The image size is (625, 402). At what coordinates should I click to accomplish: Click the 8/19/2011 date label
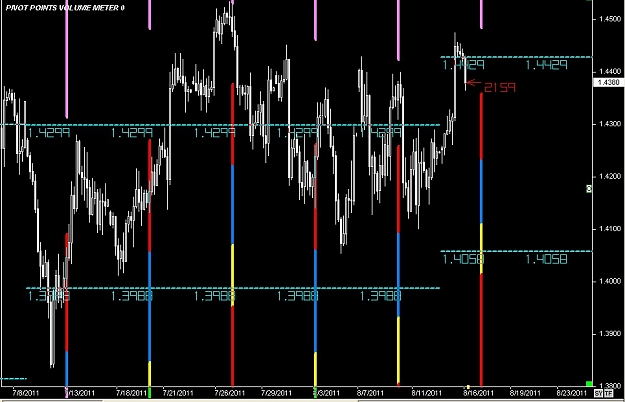pyautogui.click(x=525, y=393)
